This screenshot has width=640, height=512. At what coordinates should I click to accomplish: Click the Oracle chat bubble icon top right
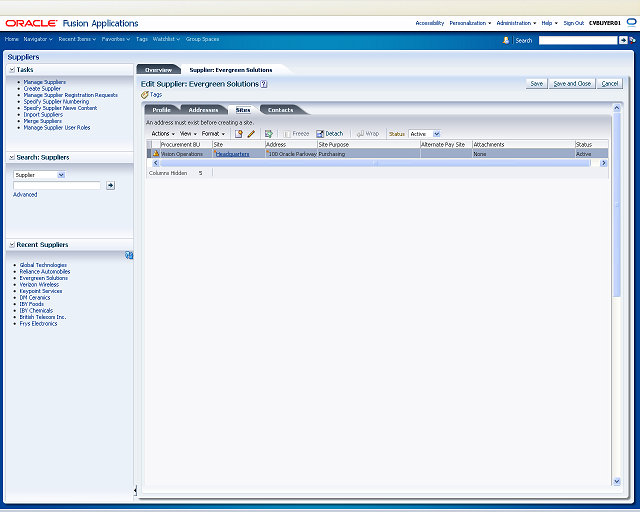point(631,22)
